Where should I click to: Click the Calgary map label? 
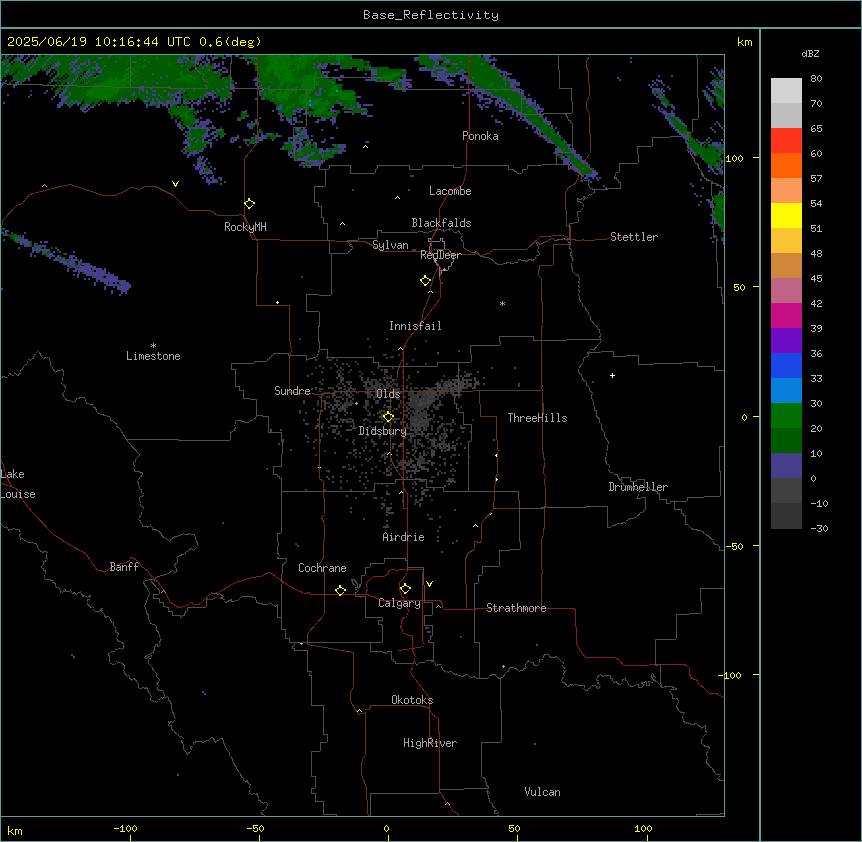pos(399,603)
